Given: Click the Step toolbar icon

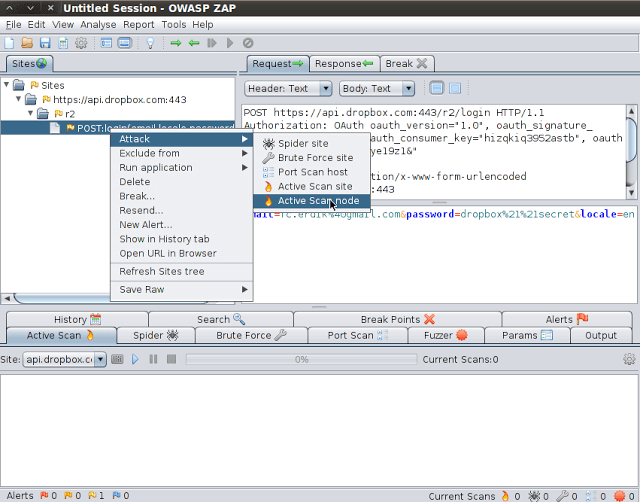Looking at the screenshot, I should (x=212, y=43).
